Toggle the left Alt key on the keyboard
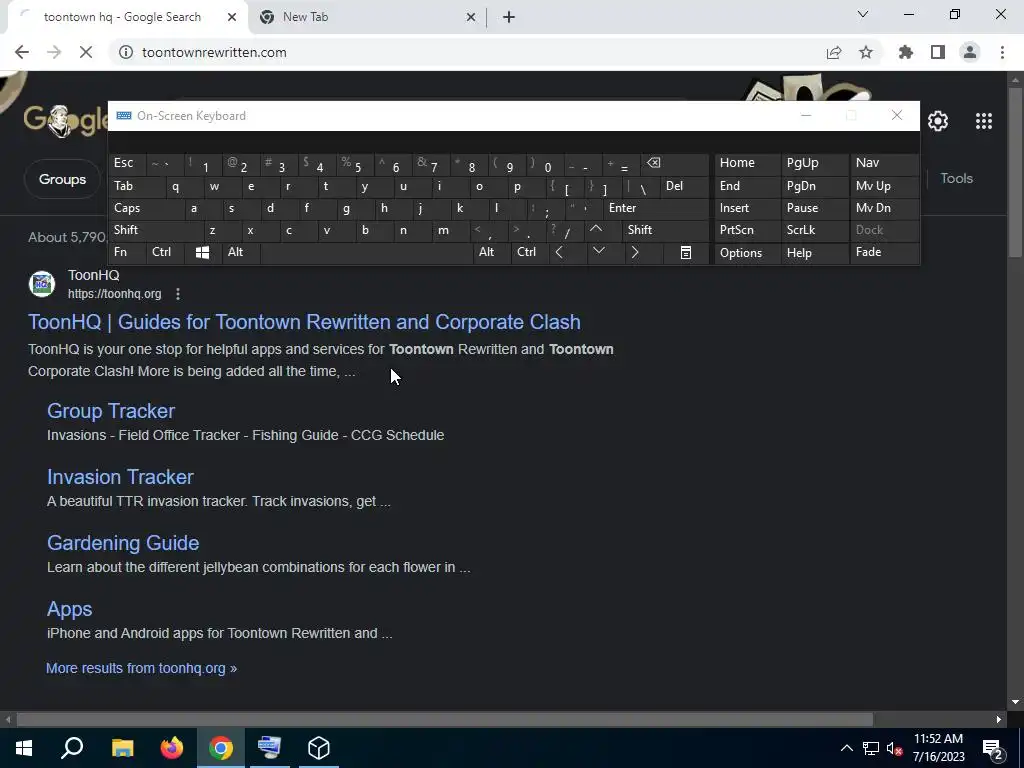 [x=241, y=253]
